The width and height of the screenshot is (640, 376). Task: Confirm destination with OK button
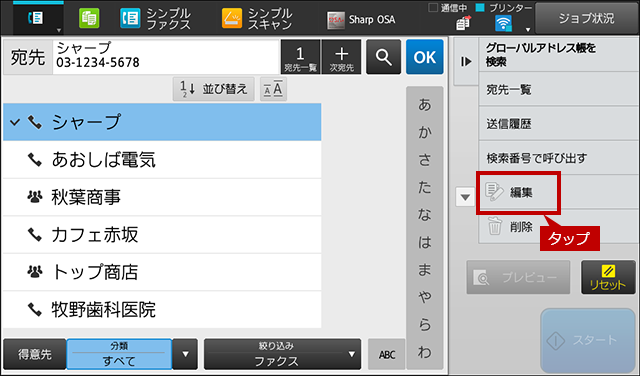(x=424, y=57)
